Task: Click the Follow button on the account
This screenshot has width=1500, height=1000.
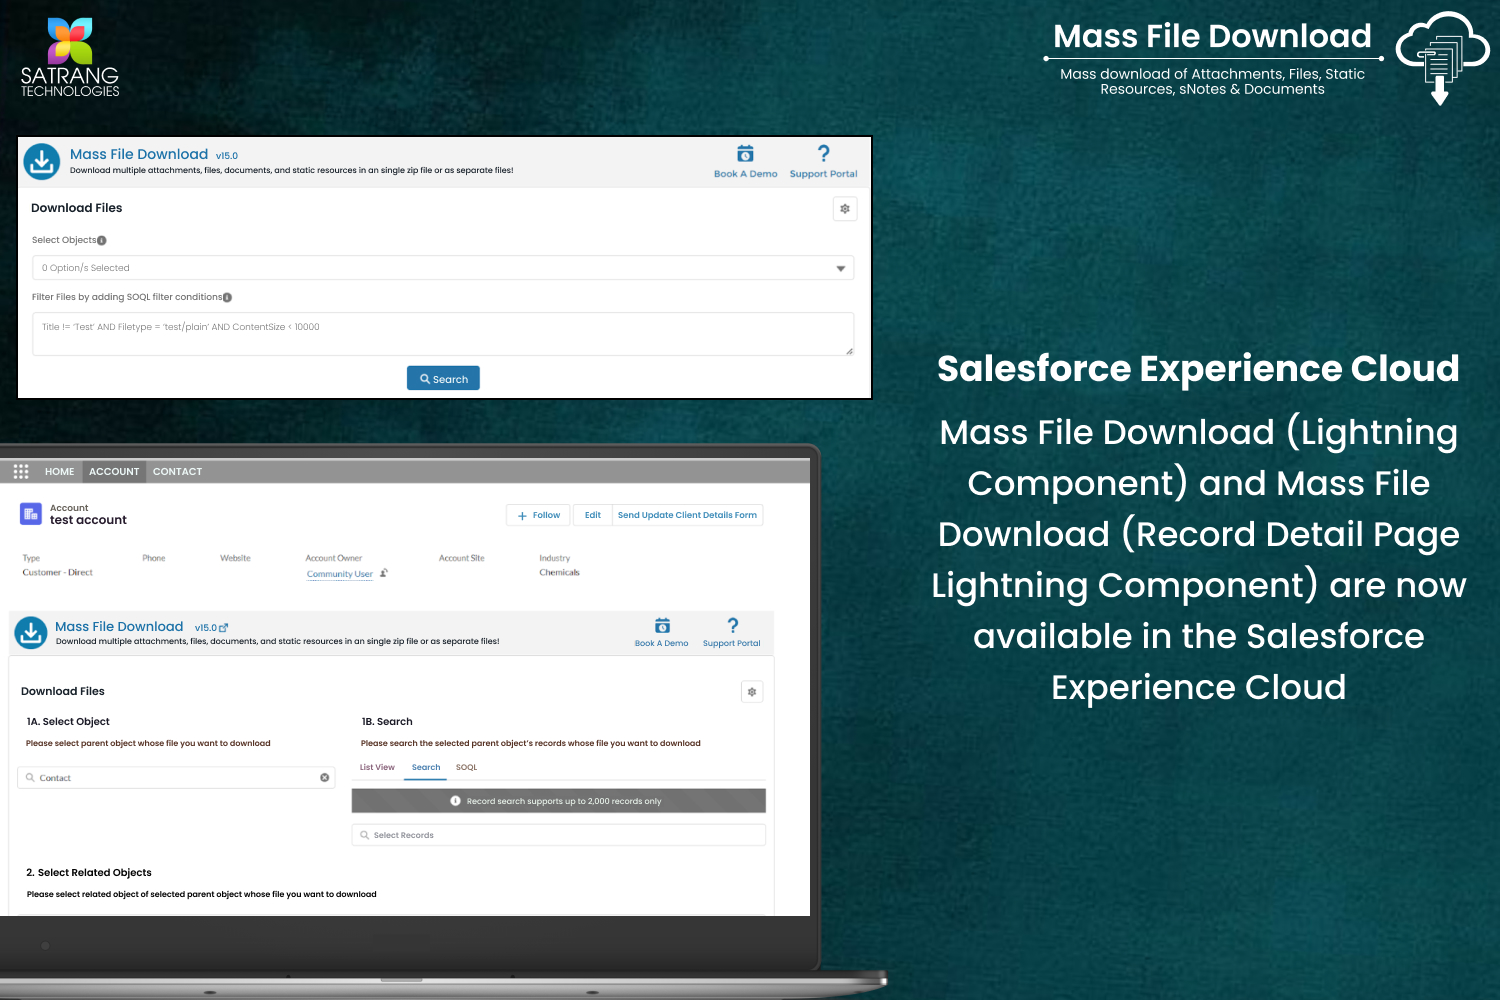Action: pos(538,515)
